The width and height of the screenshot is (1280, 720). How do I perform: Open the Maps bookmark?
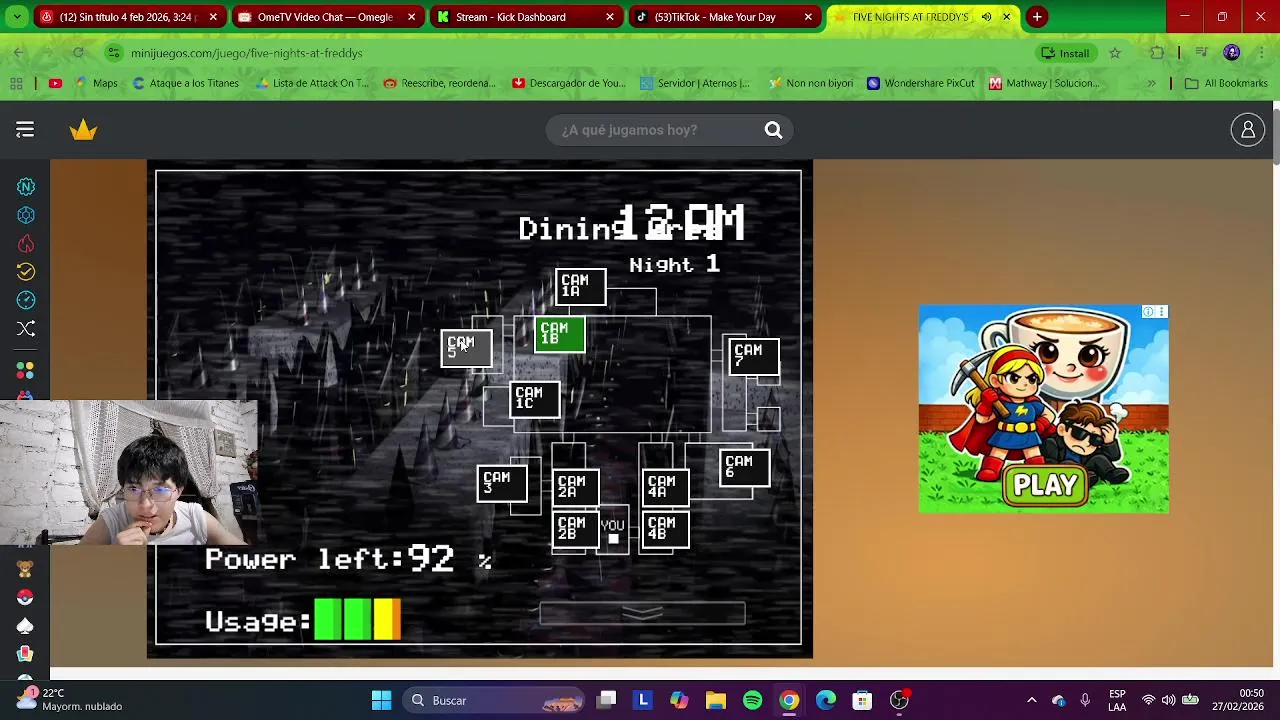(96, 83)
